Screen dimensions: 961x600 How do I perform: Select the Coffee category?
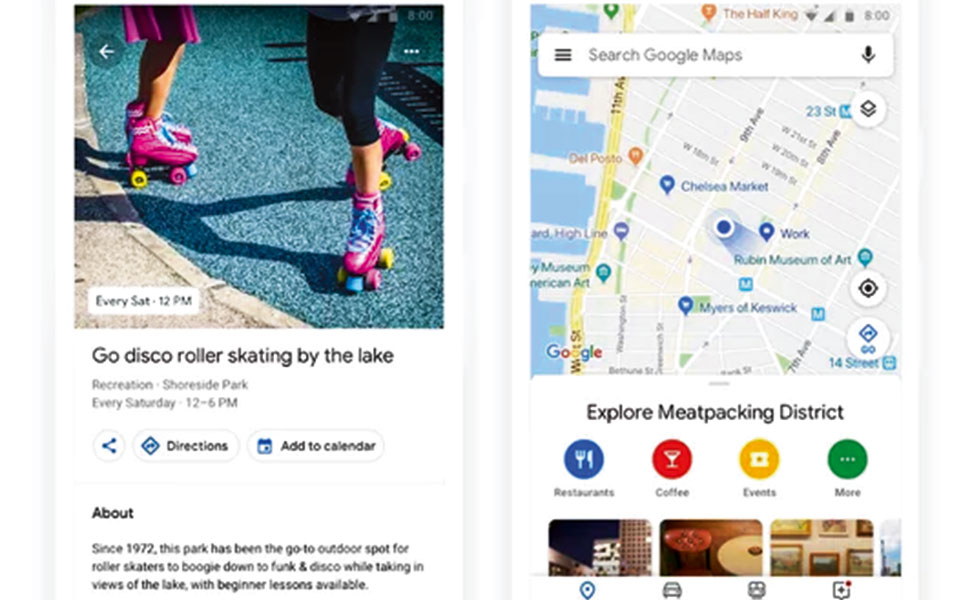(672, 468)
